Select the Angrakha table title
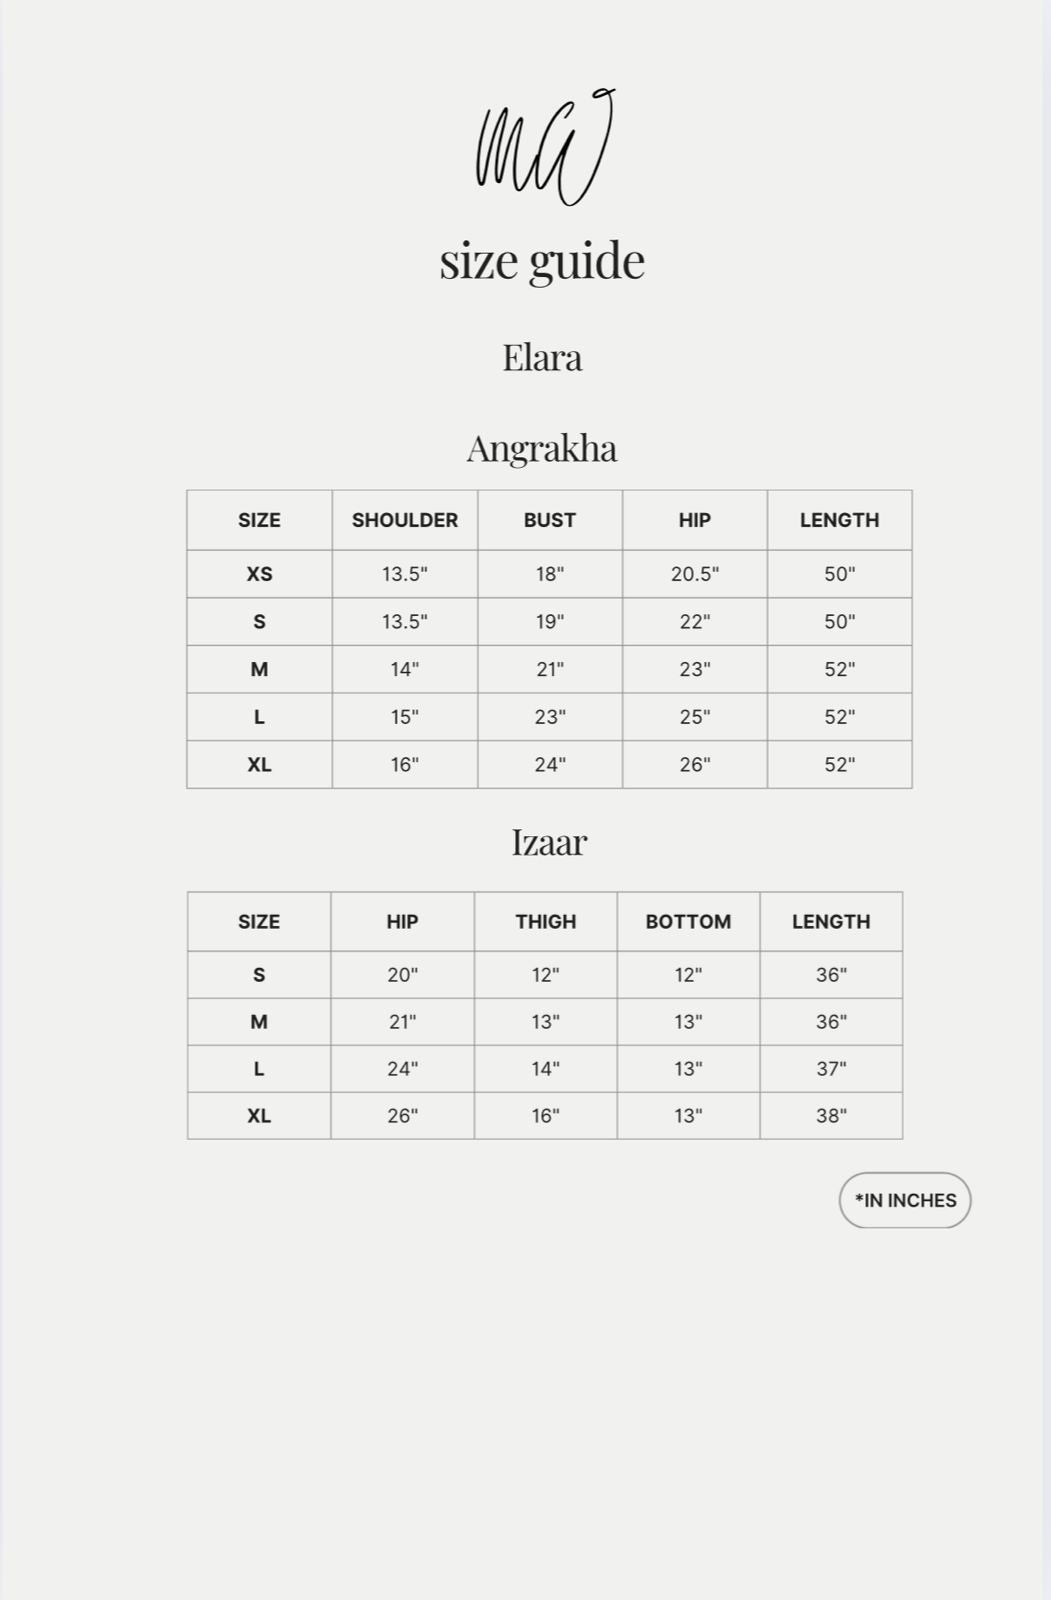Screen dimensions: 1051x1600 (542, 448)
